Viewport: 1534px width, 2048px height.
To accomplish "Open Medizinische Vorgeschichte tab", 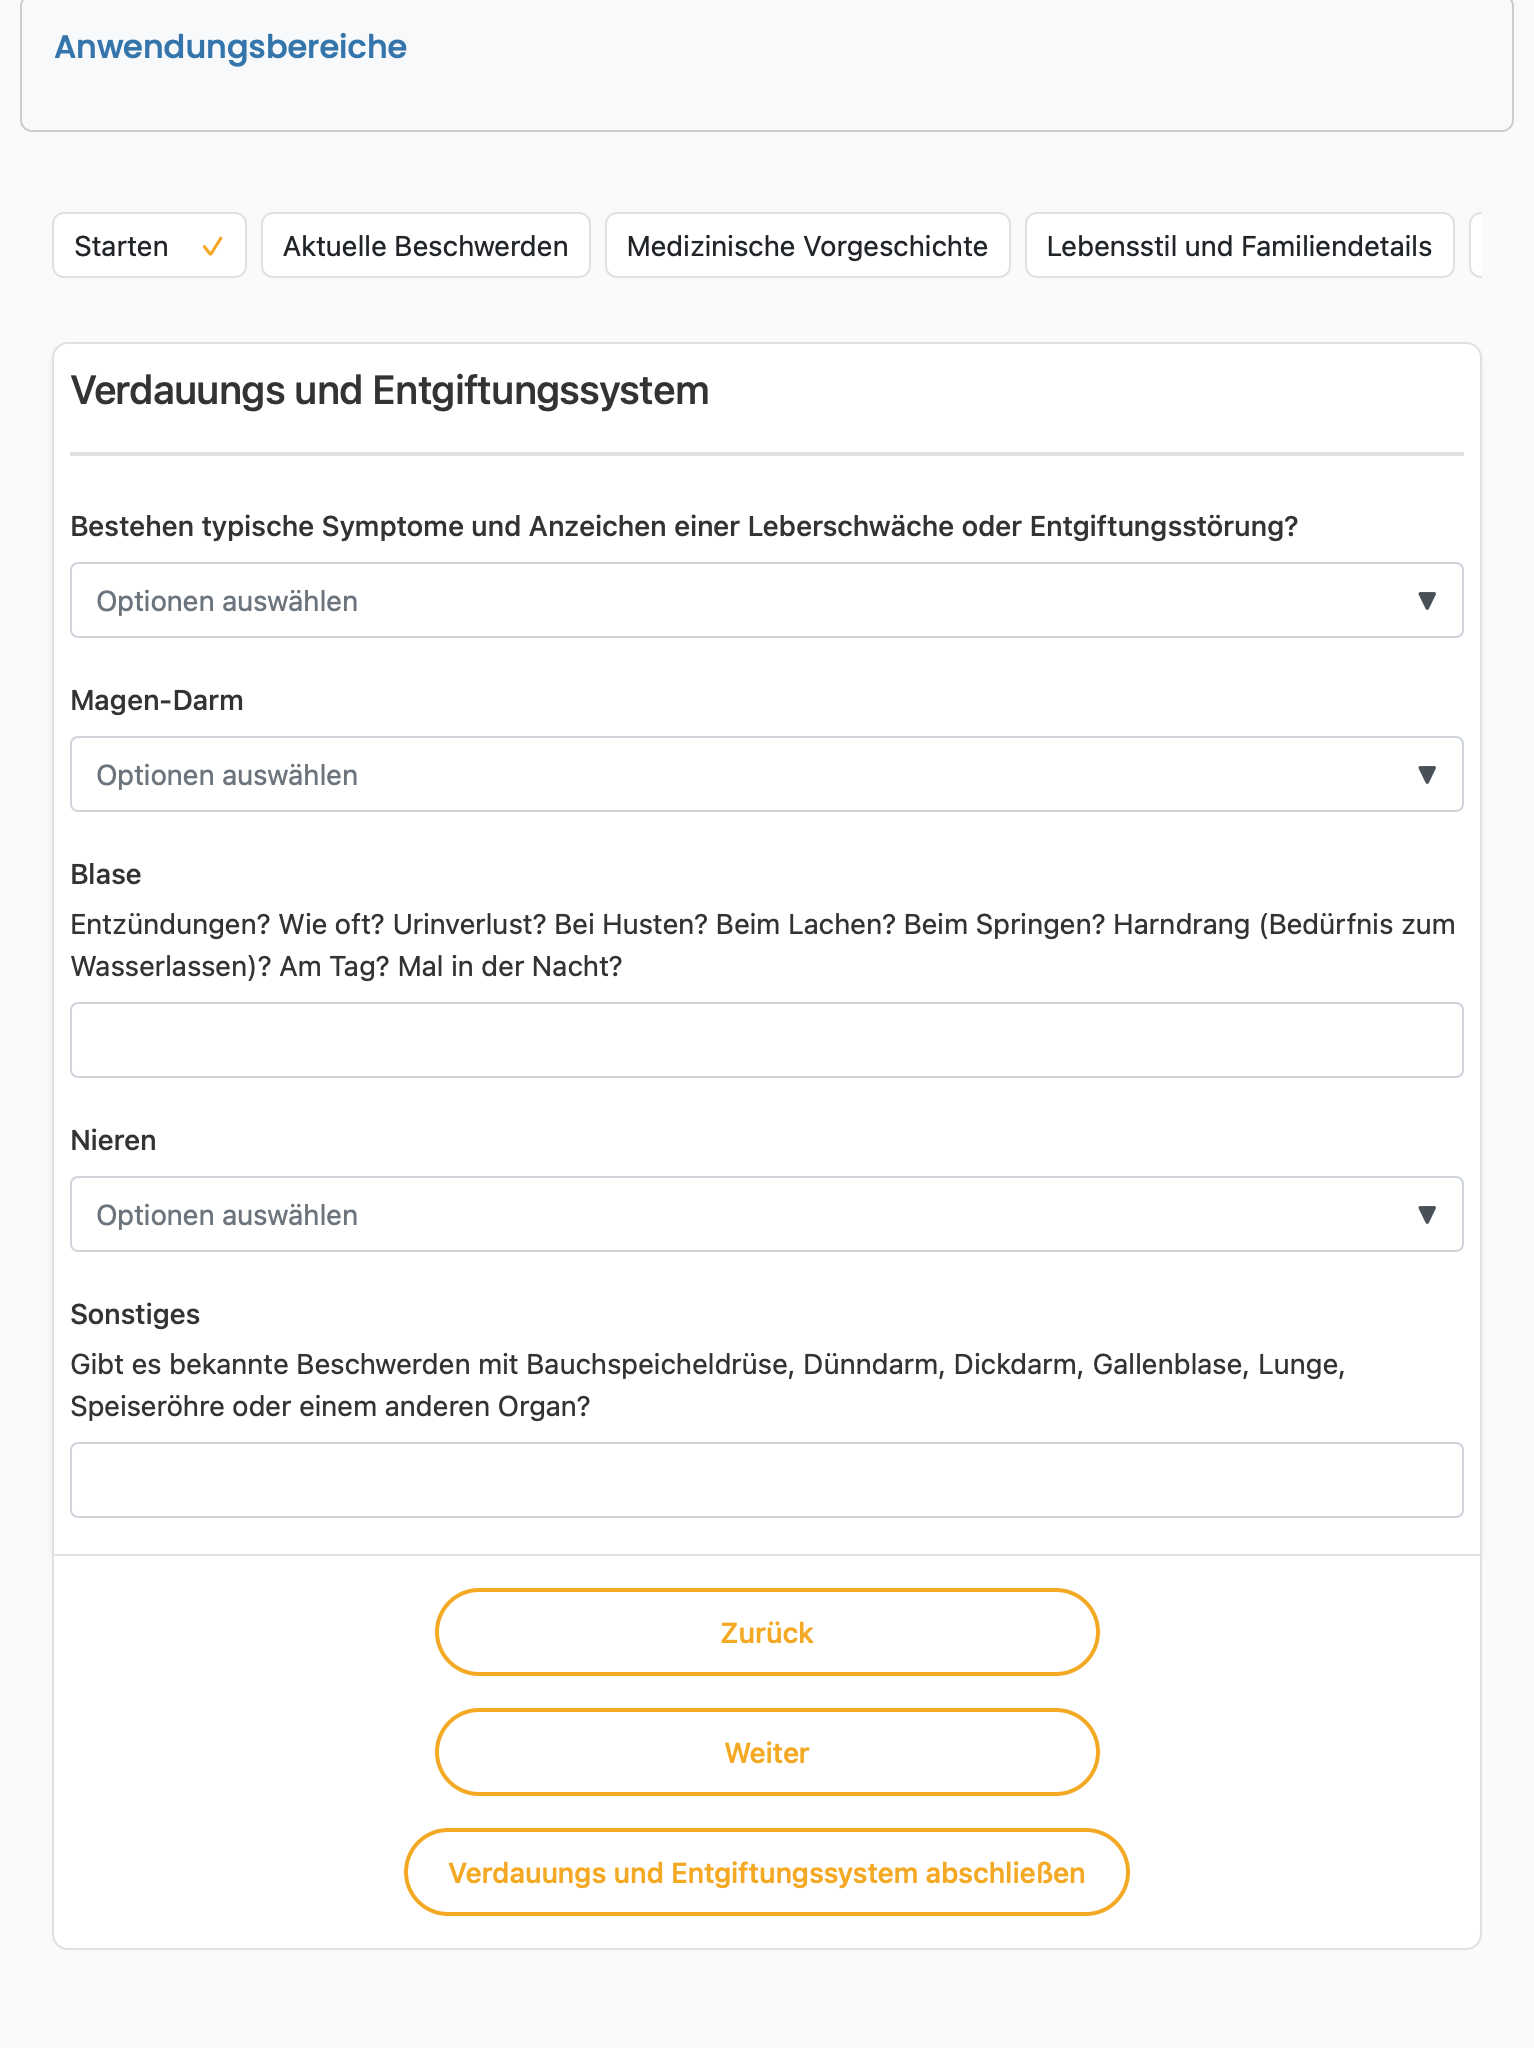I will click(808, 245).
